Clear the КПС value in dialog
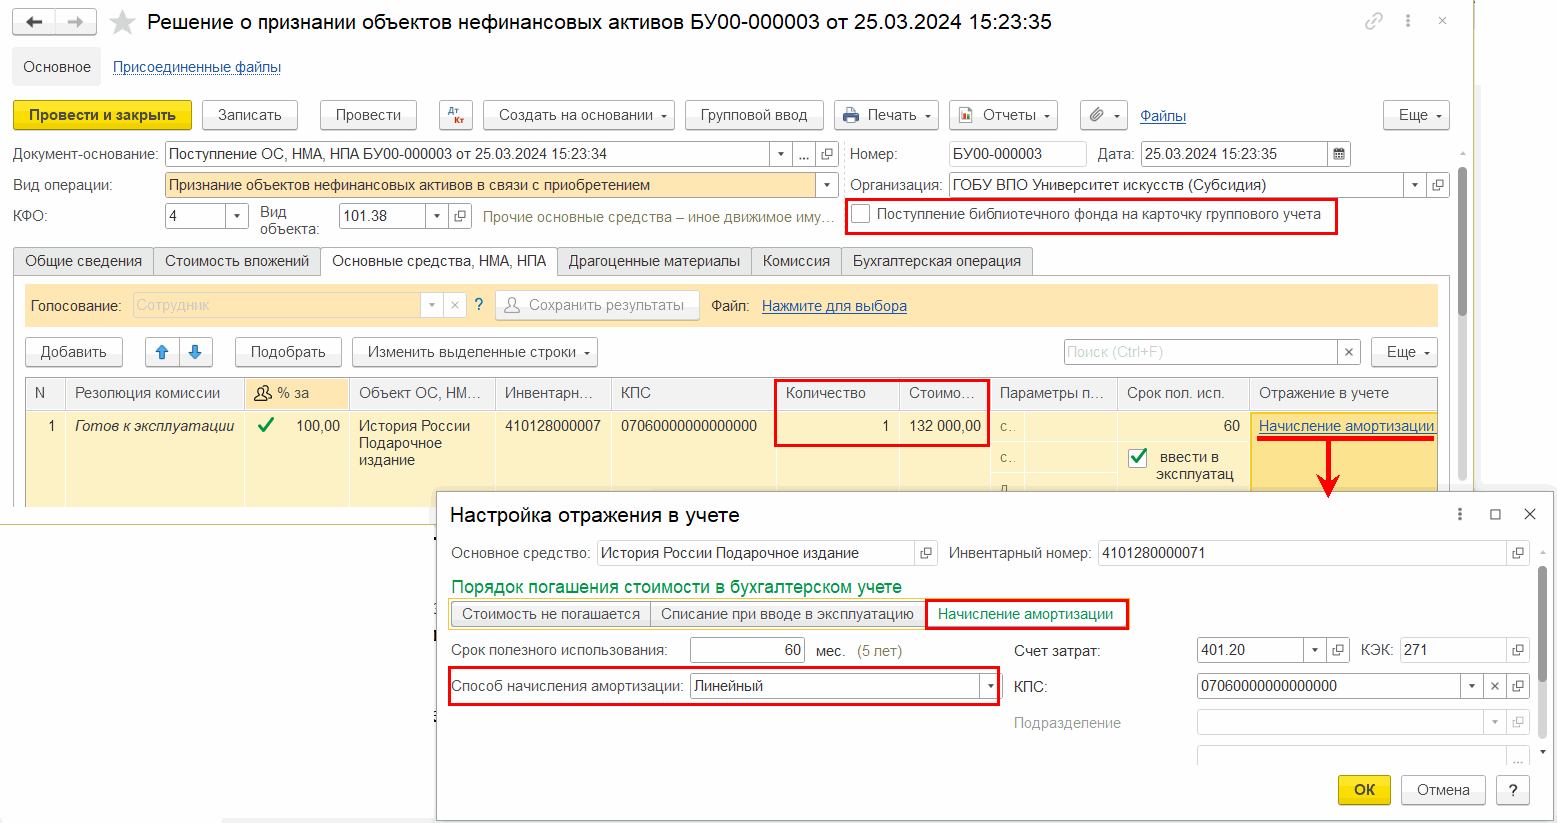Viewport: 1557px width, 823px height. coord(1495,686)
